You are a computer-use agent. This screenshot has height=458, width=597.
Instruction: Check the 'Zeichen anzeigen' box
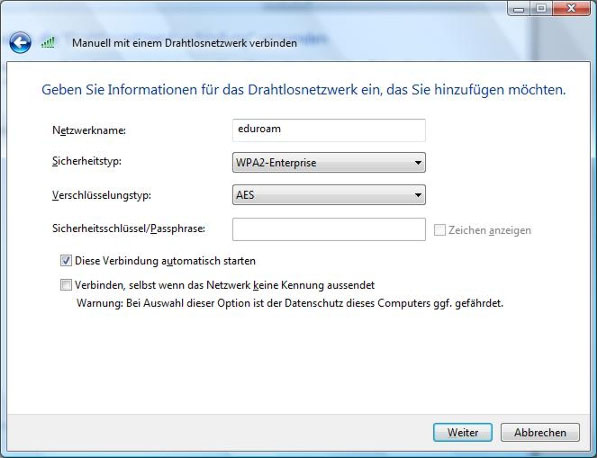[x=440, y=230]
